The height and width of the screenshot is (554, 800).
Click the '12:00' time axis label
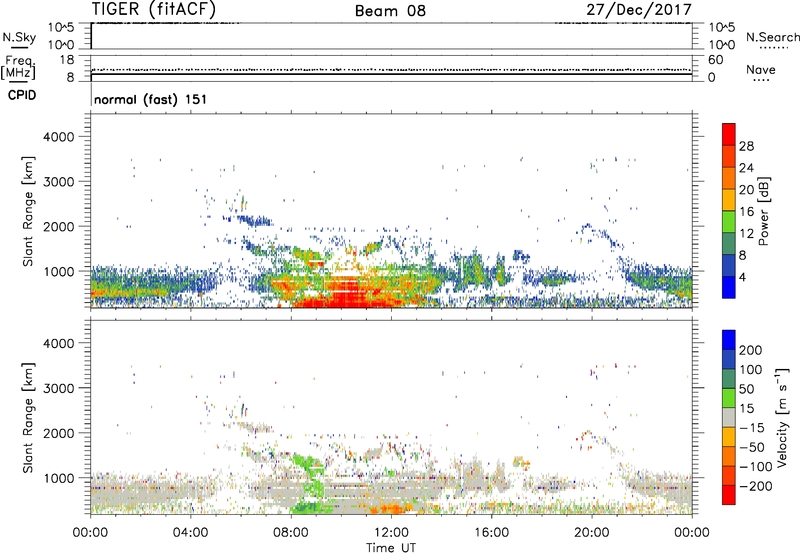coord(391,533)
